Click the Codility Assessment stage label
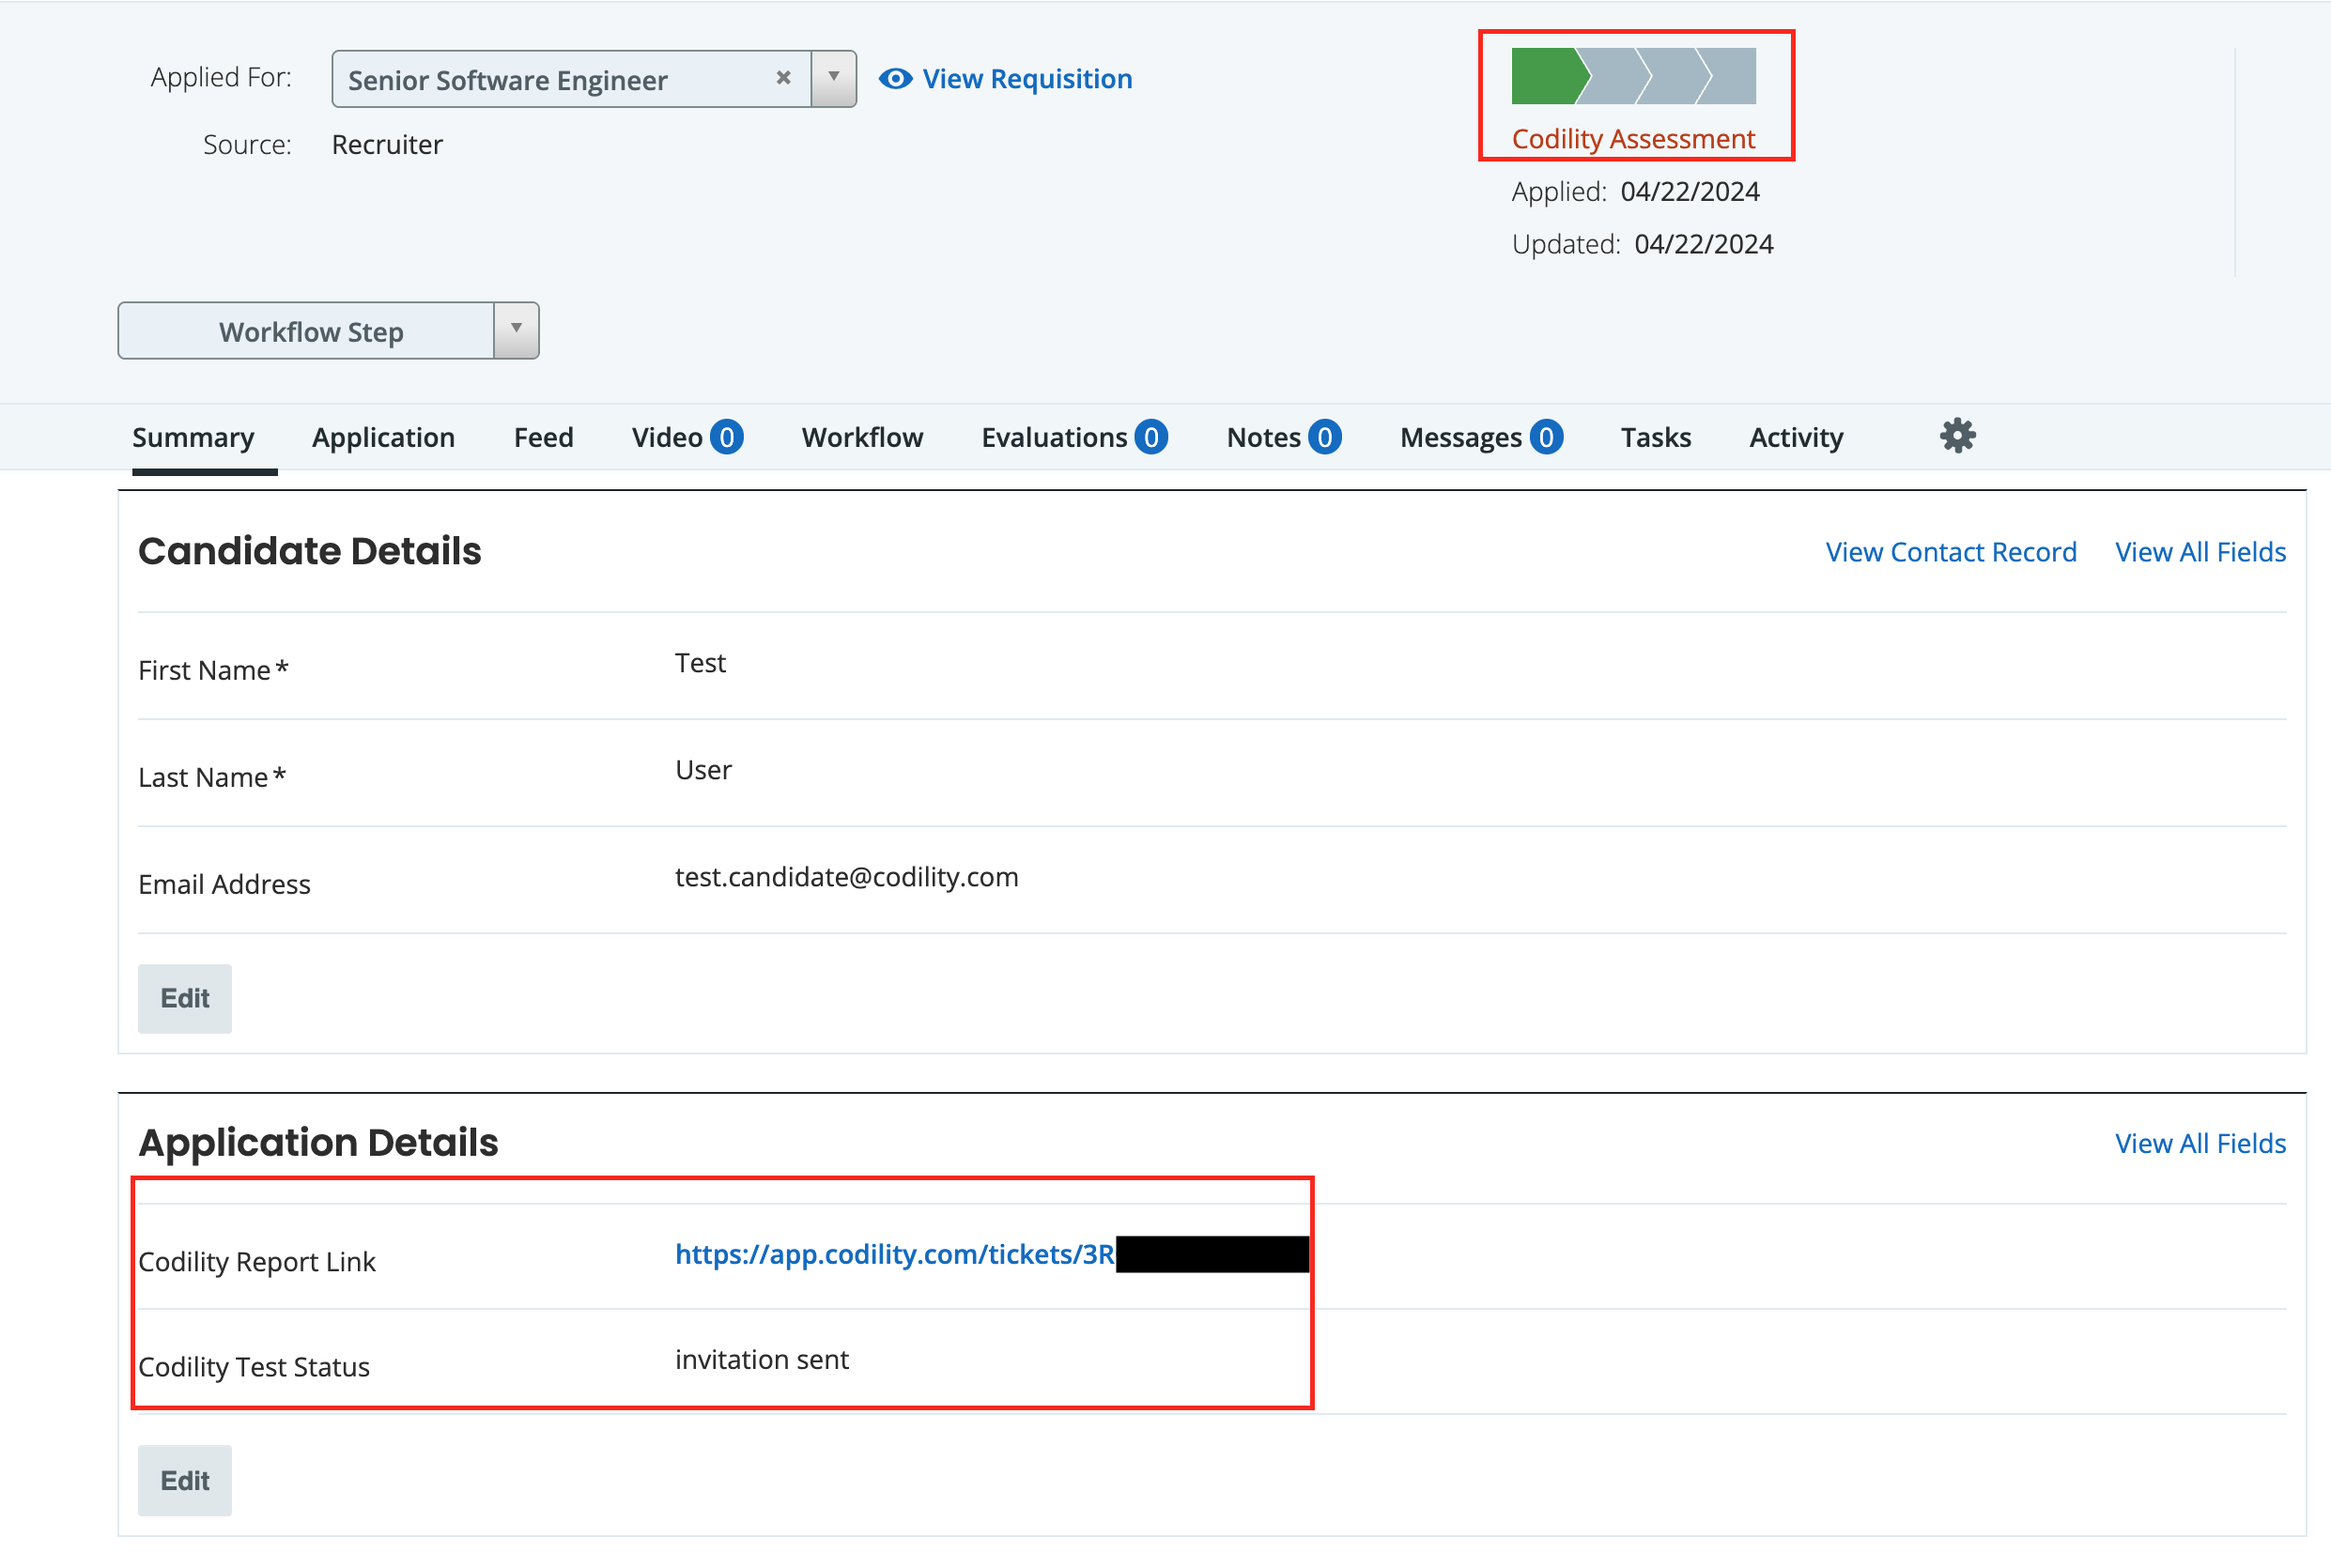This screenshot has width=2331, height=1568. pos(1633,139)
